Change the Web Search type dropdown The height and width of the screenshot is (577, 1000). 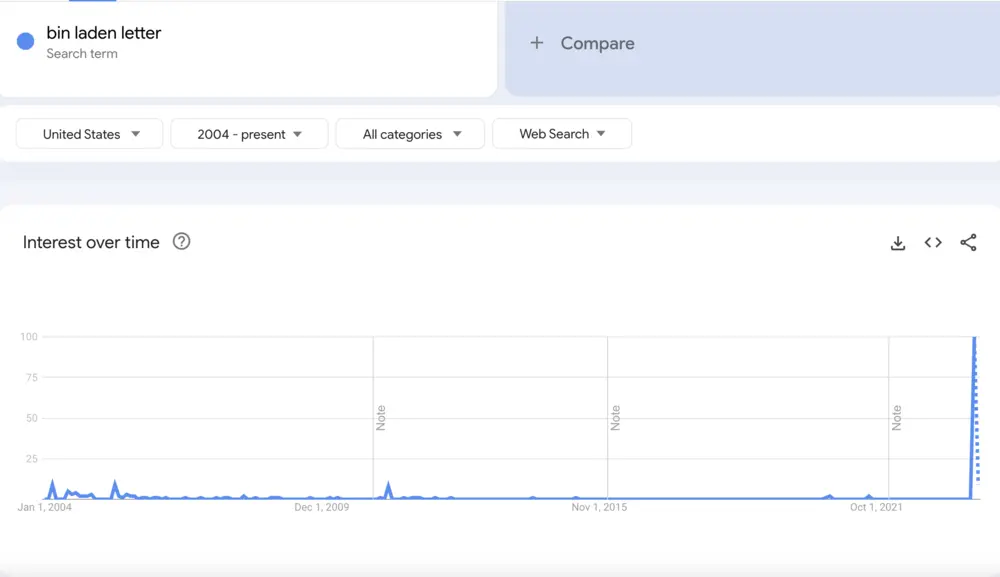(x=561, y=134)
